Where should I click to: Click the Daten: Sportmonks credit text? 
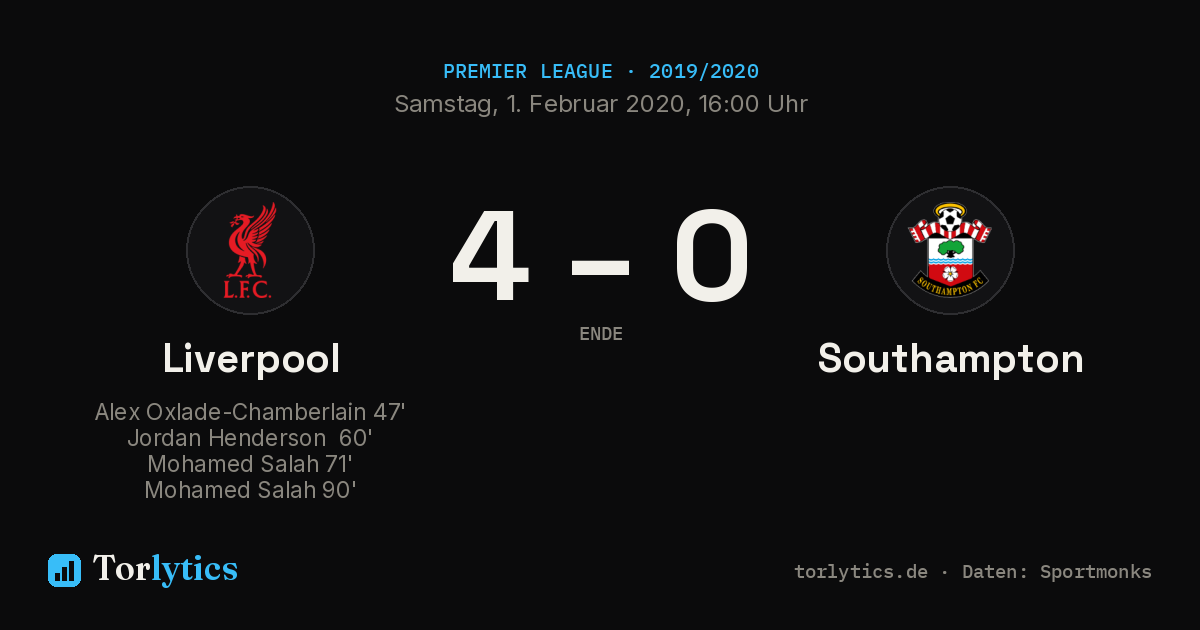coord(1057,572)
